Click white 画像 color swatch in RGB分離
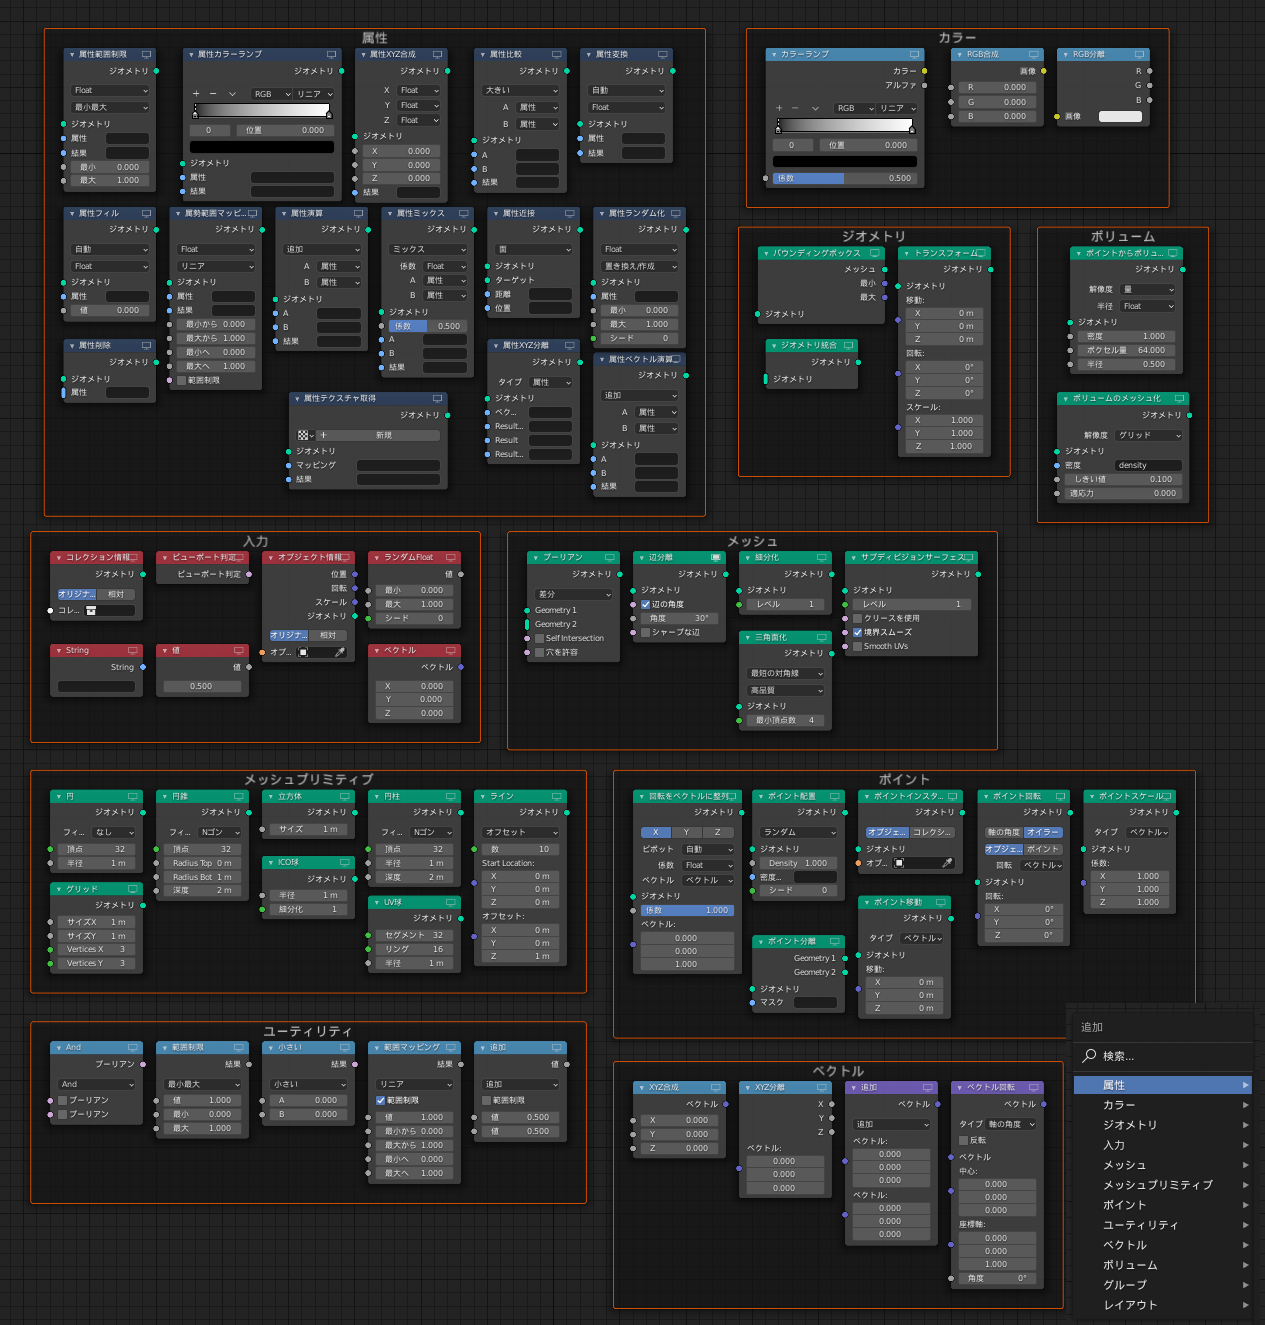The width and height of the screenshot is (1265, 1325). tap(1120, 116)
